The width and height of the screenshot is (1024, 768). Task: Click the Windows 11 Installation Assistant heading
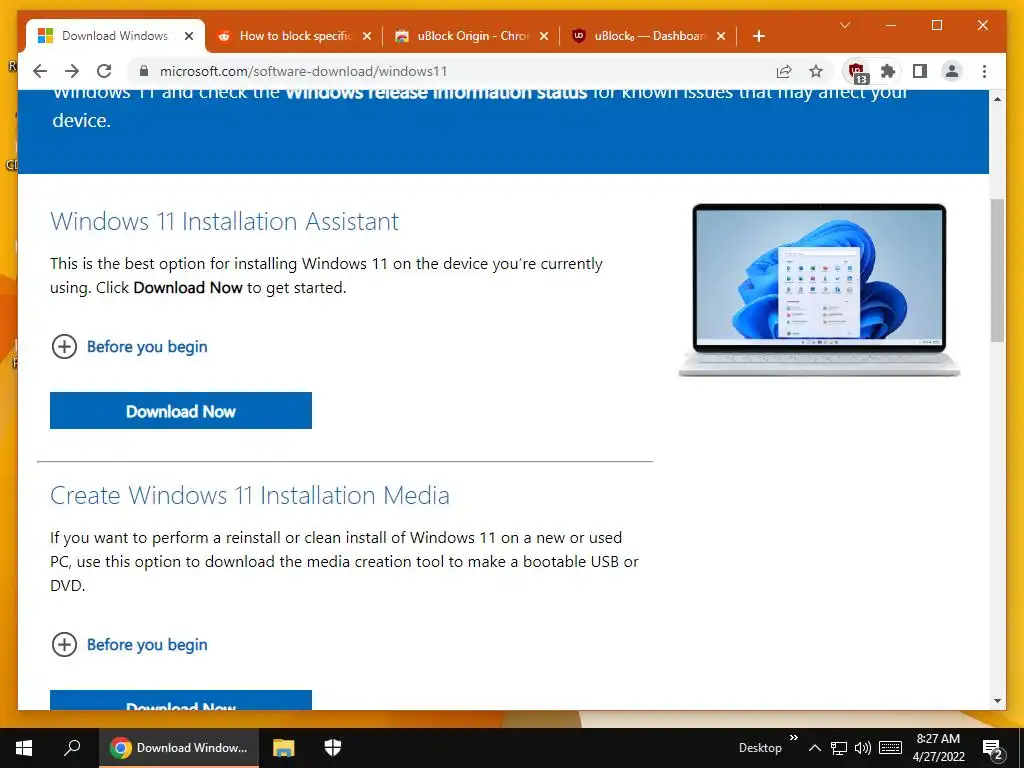(x=224, y=221)
